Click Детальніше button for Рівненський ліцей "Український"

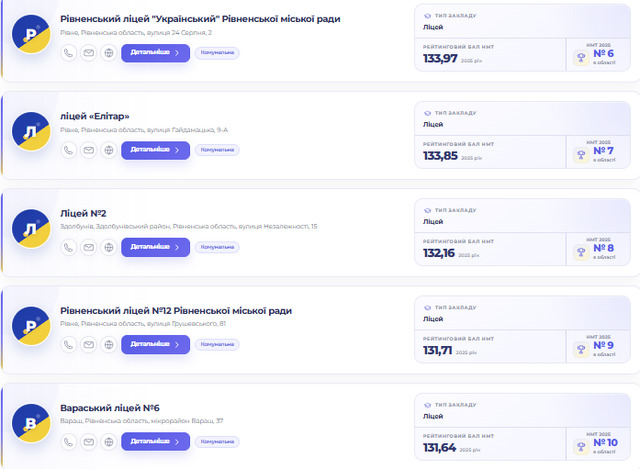[156, 53]
